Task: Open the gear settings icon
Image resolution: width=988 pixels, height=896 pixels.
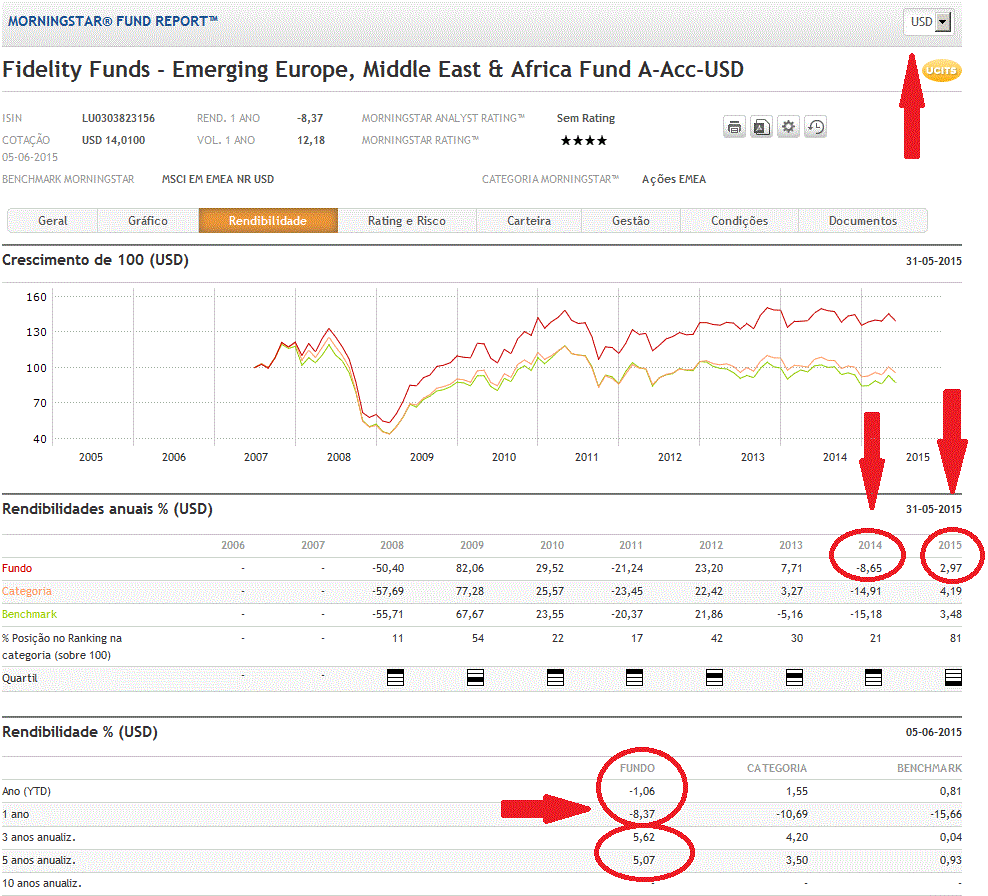Action: 788,127
